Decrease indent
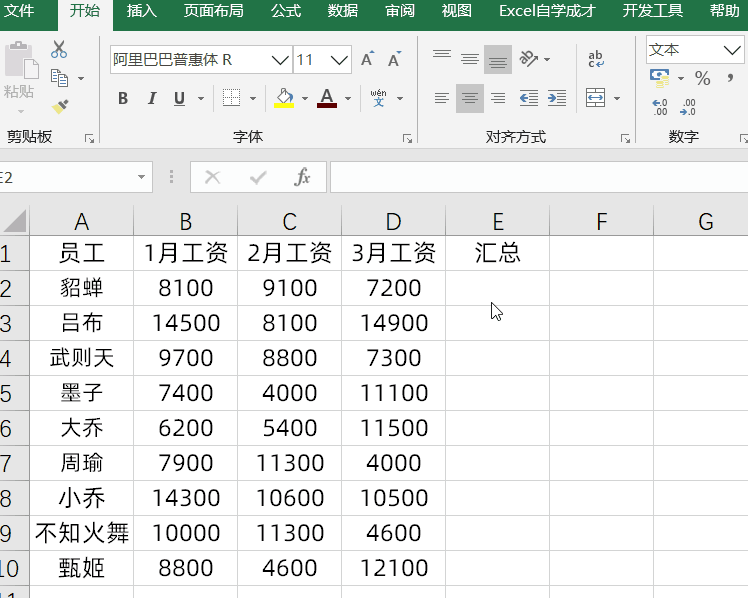The image size is (748, 598). [529, 98]
